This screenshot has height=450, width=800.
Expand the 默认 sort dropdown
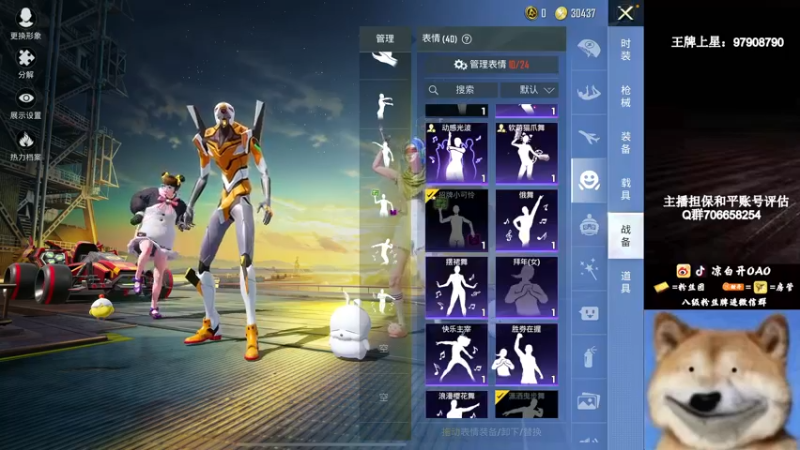(x=530, y=90)
